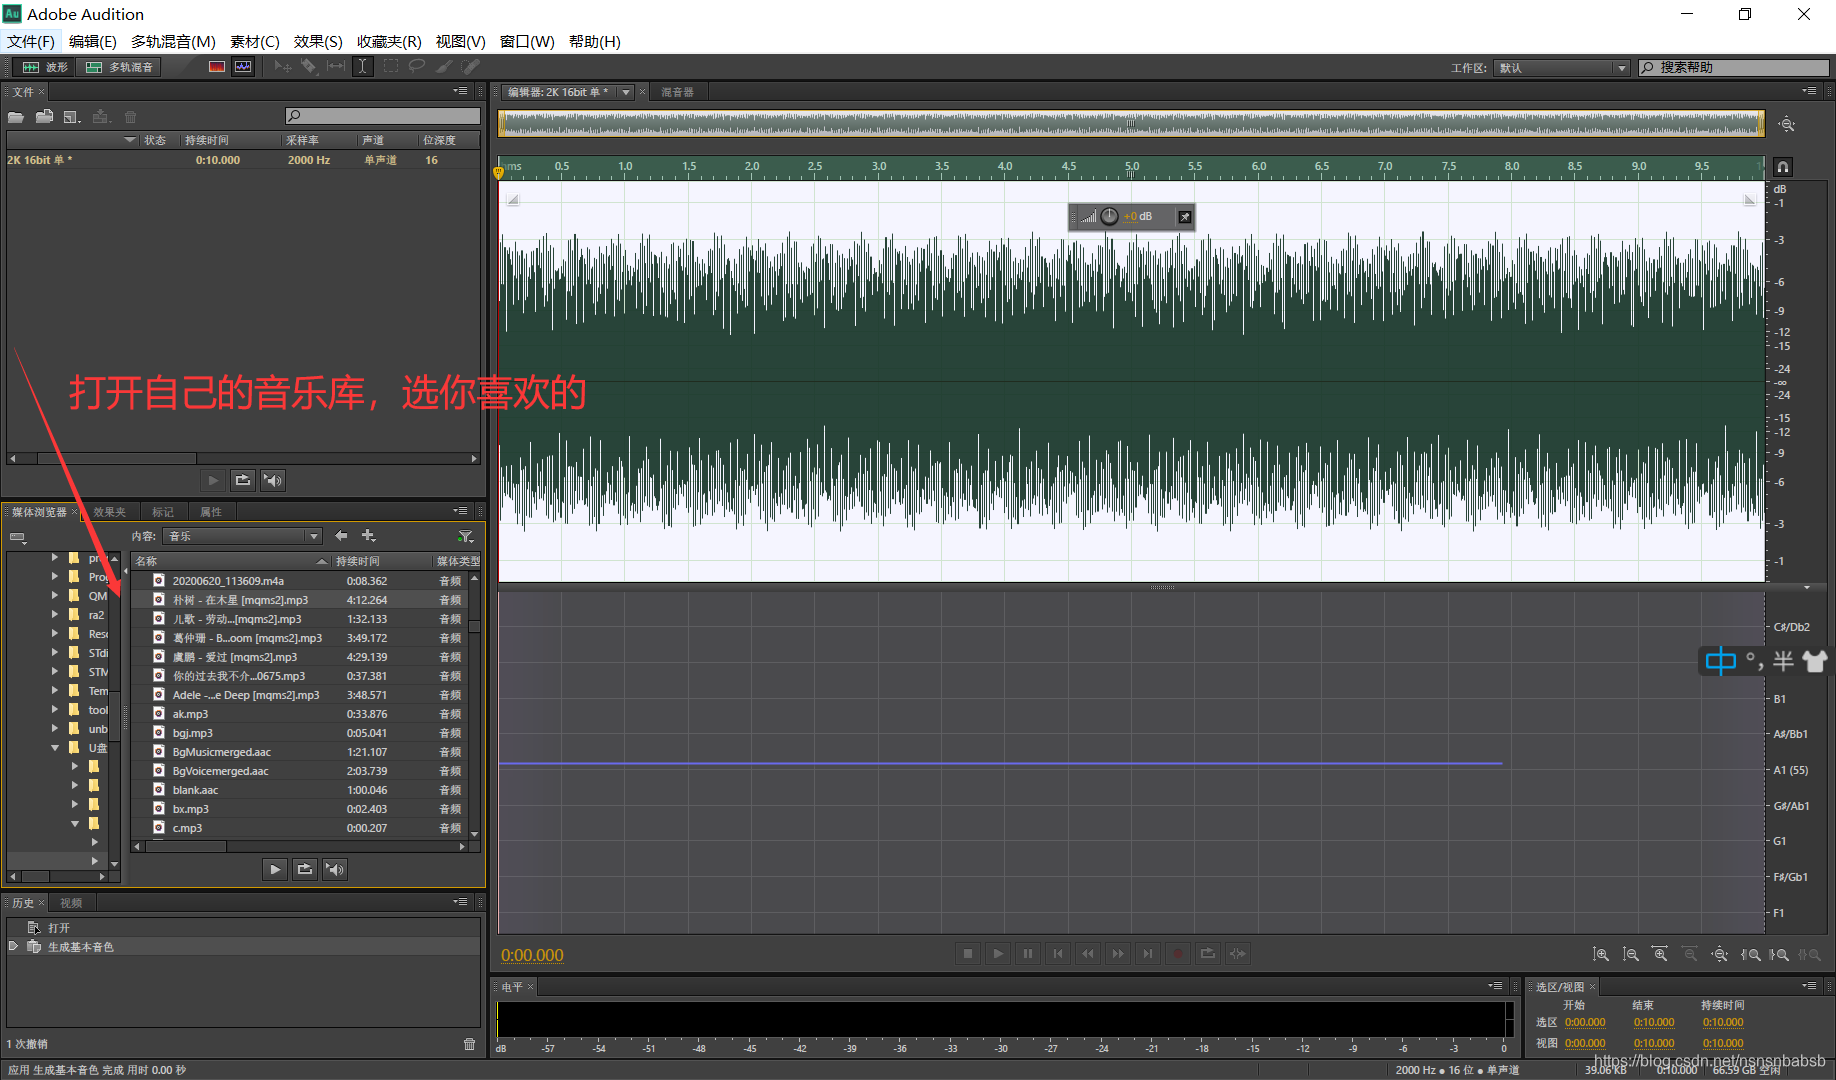This screenshot has height=1080, width=1836.
Task: Select the Razor tool in toolbar
Action: (309, 67)
